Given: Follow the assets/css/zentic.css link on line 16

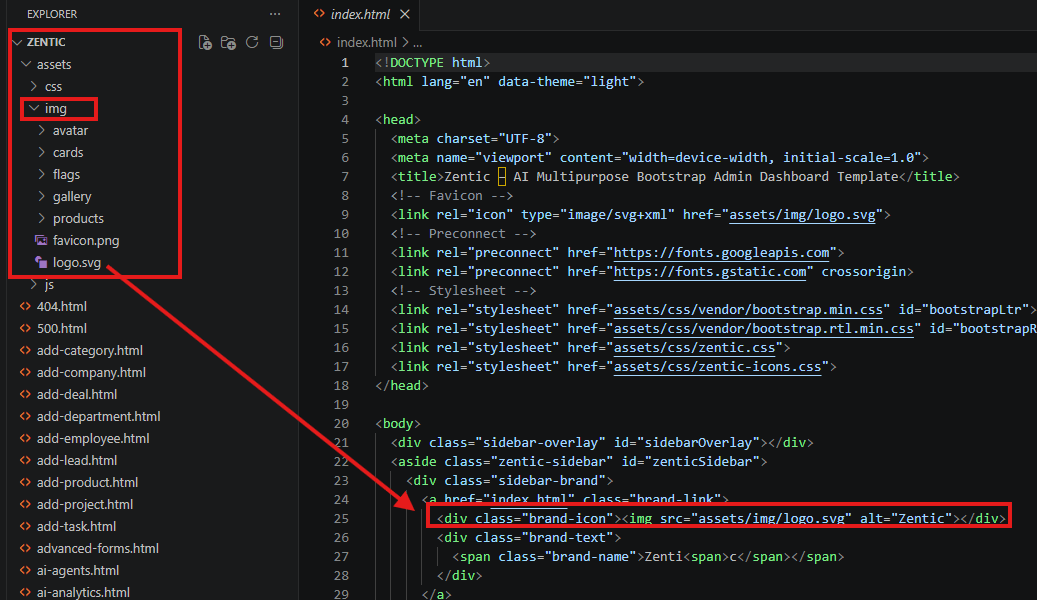Looking at the screenshot, I should click(694, 348).
